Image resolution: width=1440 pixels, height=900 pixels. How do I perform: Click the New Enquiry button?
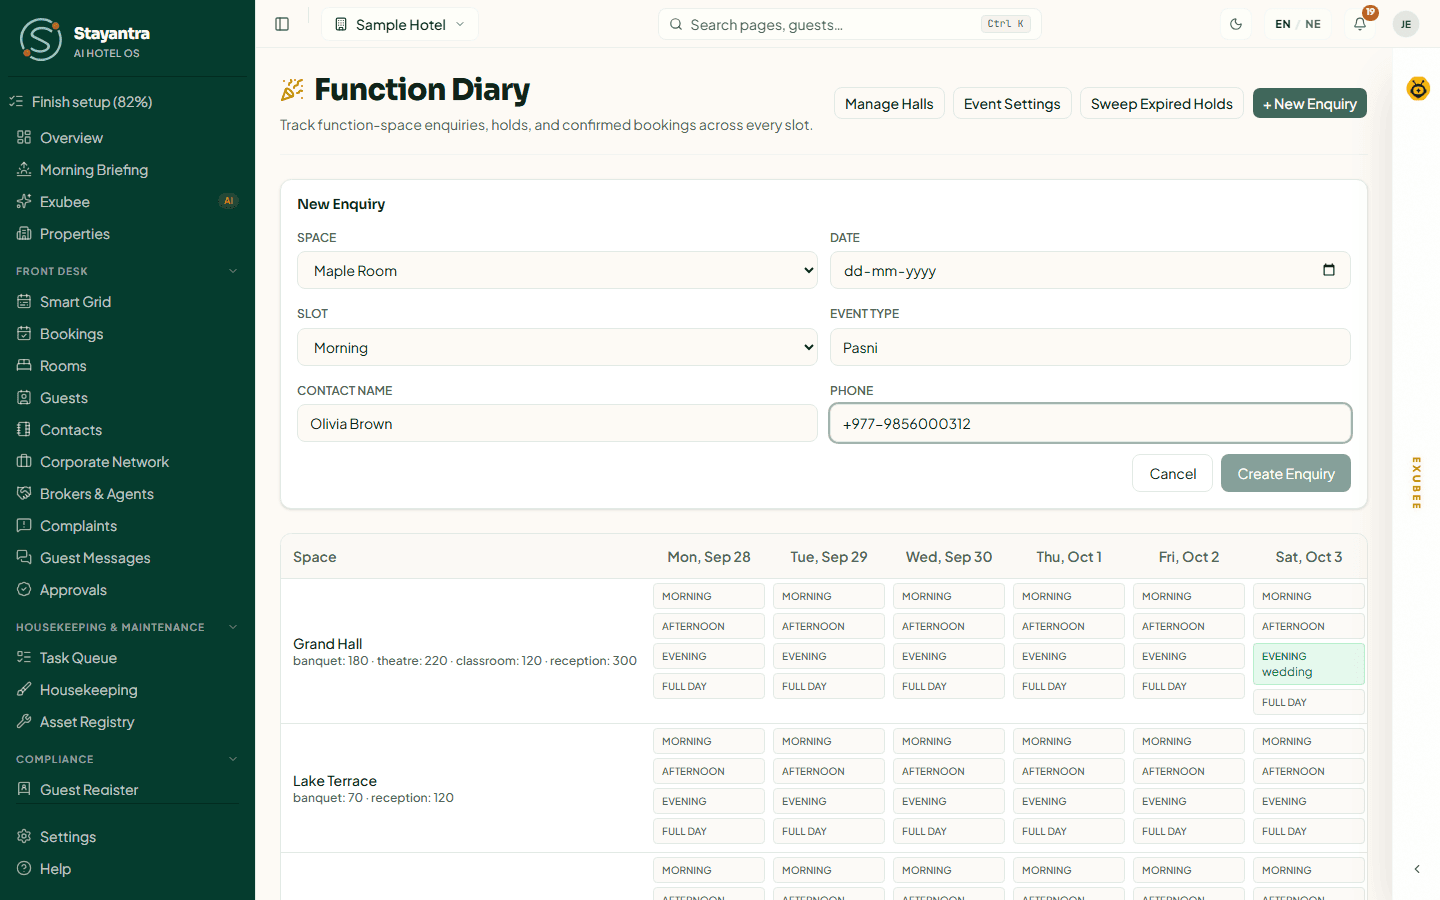coord(1310,104)
